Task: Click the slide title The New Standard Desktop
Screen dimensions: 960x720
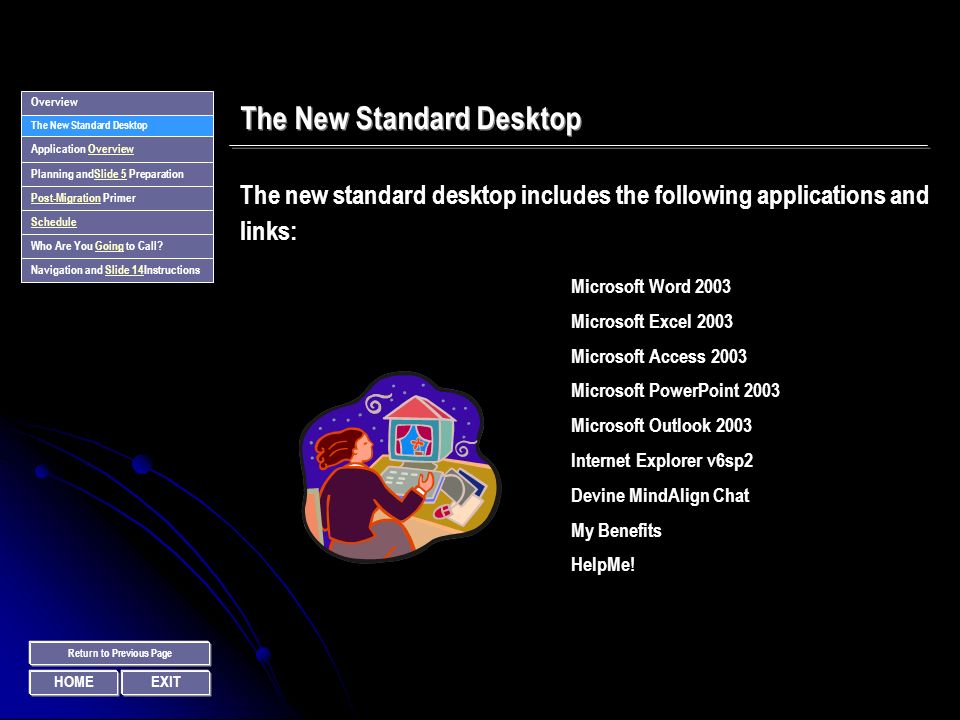Action: 411,119
